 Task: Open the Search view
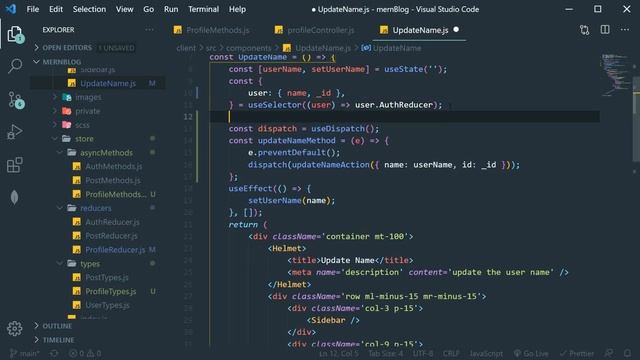[15, 66]
